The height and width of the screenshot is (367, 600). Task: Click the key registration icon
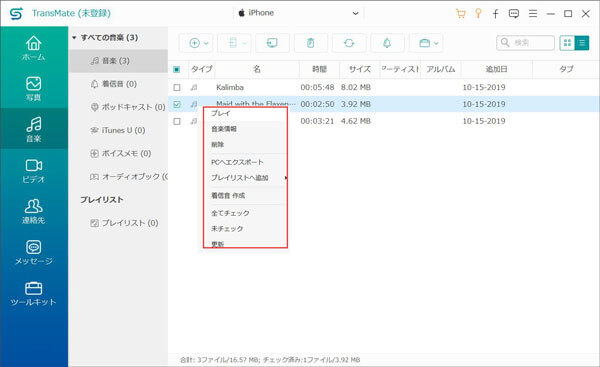[x=478, y=14]
